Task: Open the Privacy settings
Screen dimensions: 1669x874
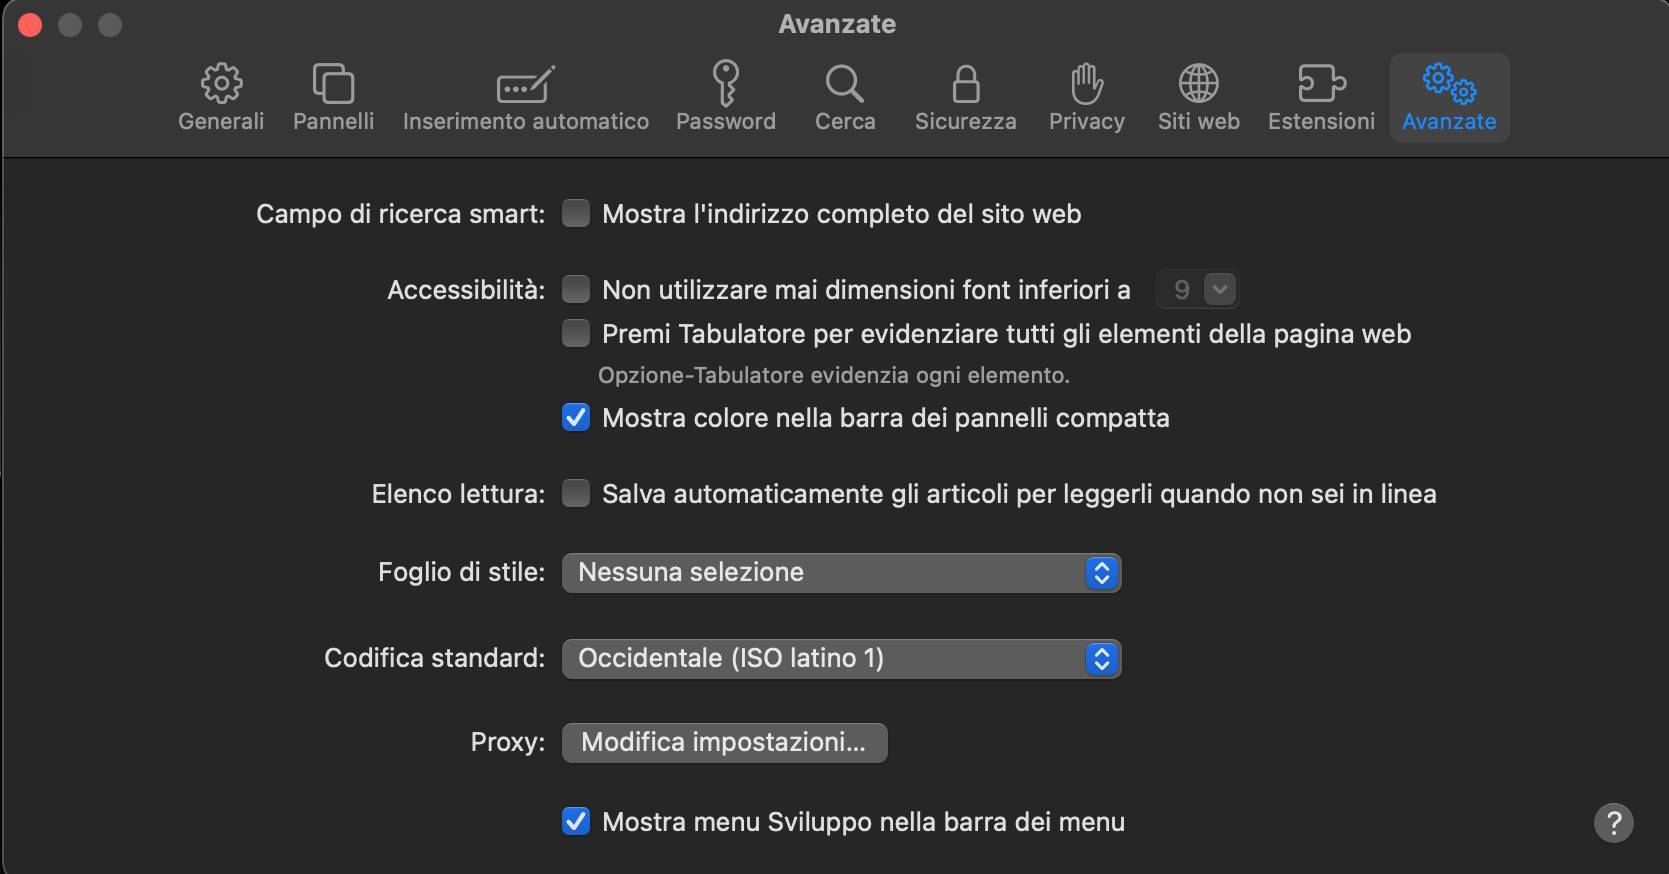Action: (x=1086, y=95)
